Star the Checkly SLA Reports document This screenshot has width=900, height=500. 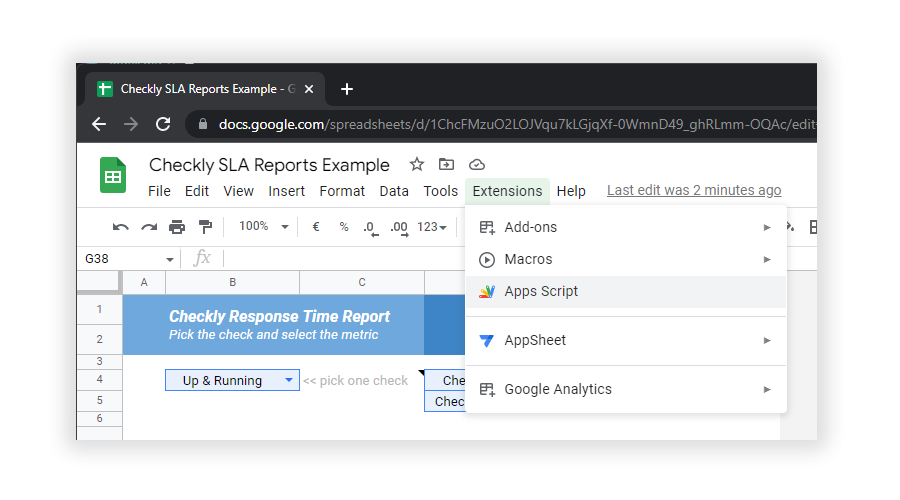point(417,165)
